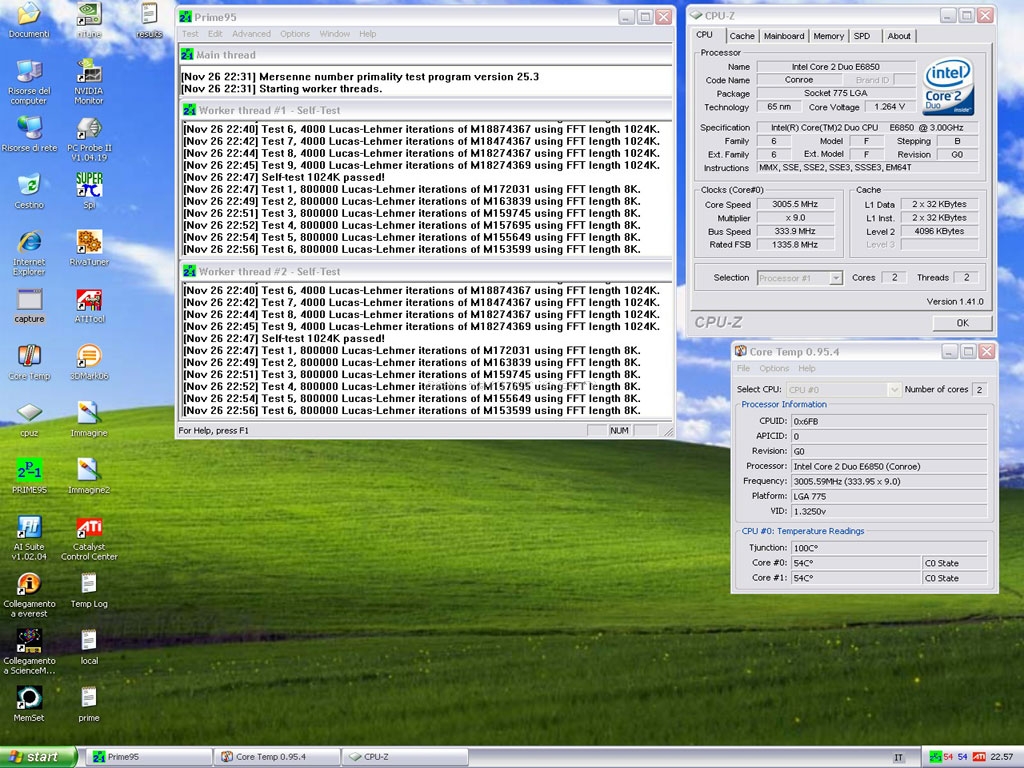Screen dimensions: 1024x768
Task: Open Prime95 Window menu
Action: coord(335,34)
